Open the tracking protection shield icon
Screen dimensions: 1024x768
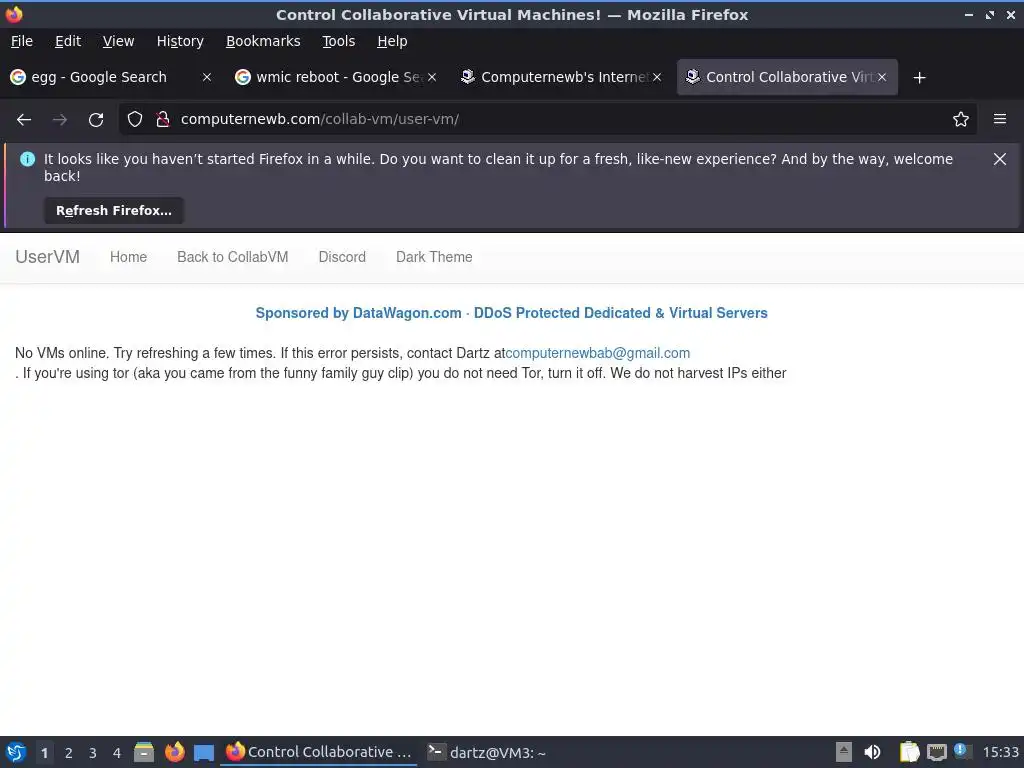click(x=135, y=119)
